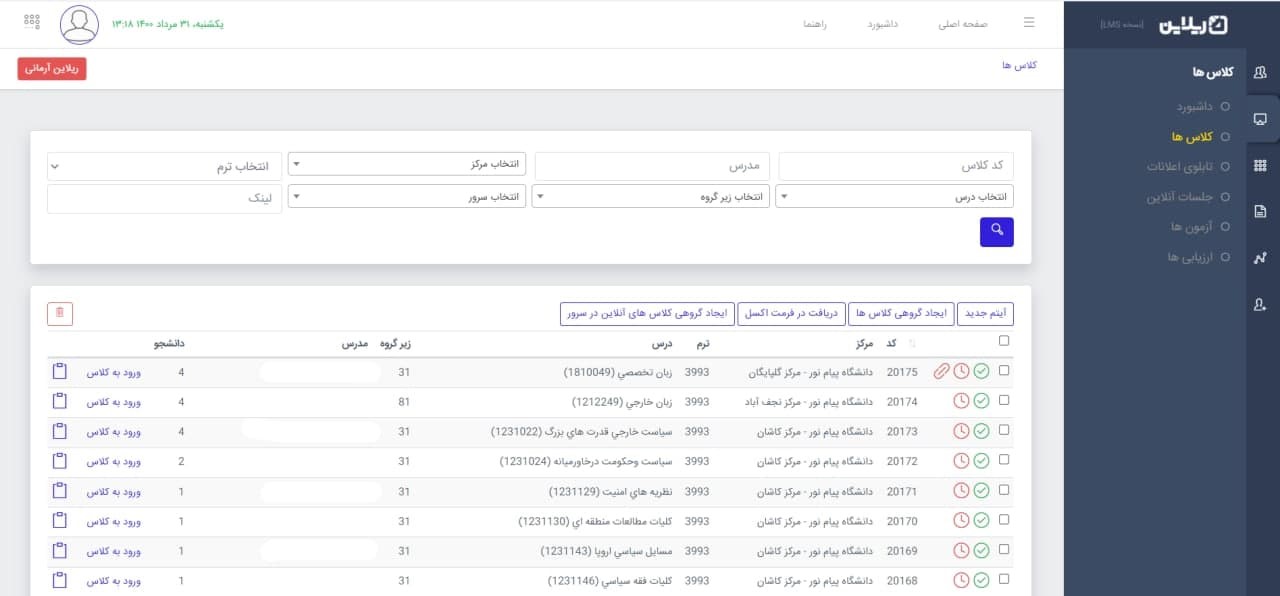Toggle the hamburger menu icon in top bar
This screenshot has height=596, width=1280.
pyautogui.click(x=1029, y=23)
